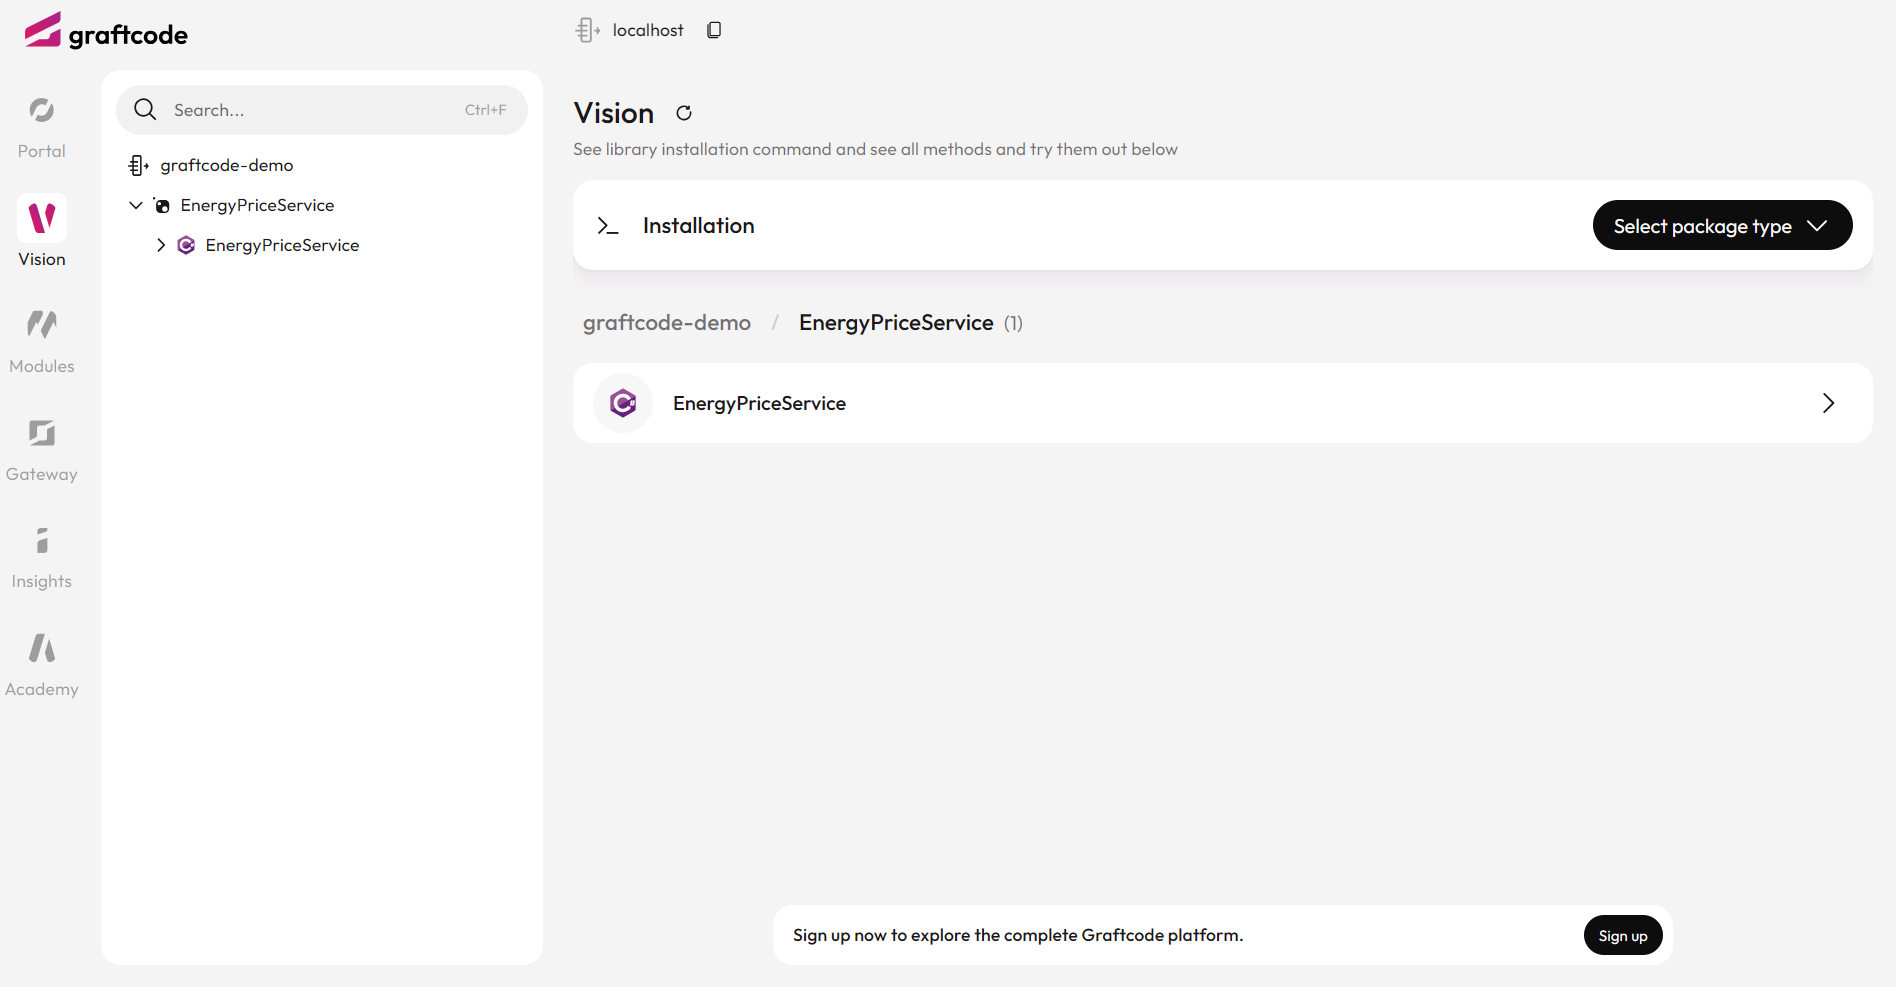Click the Insights label in sidebar
Viewport: 1896px width, 987px height.
[42, 581]
